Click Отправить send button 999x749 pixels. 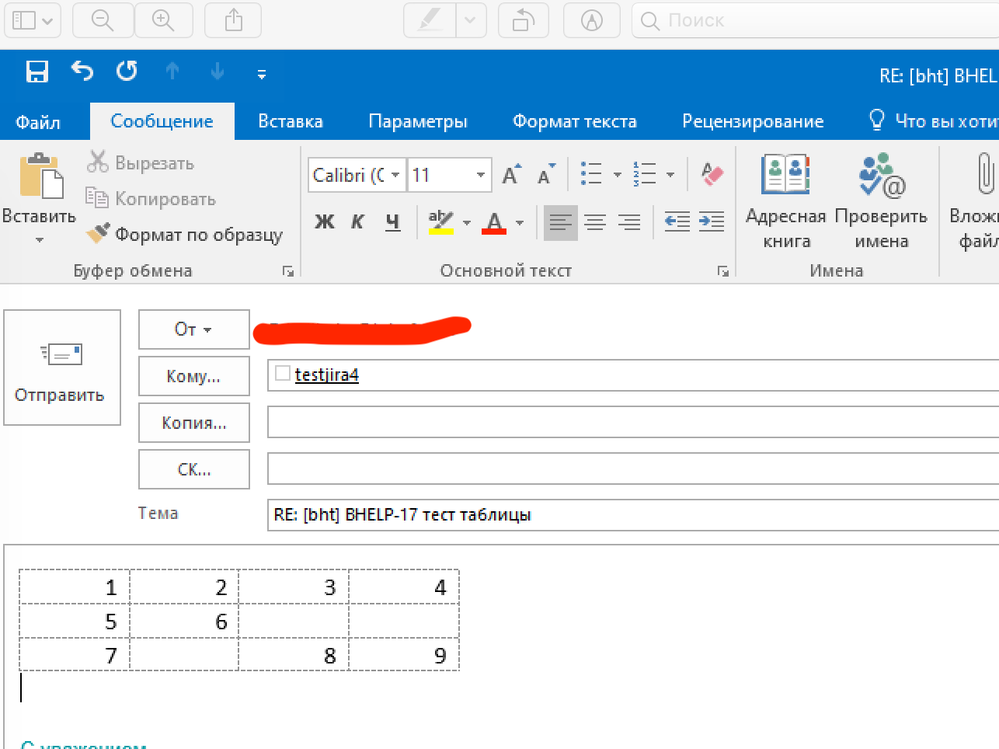(x=62, y=367)
